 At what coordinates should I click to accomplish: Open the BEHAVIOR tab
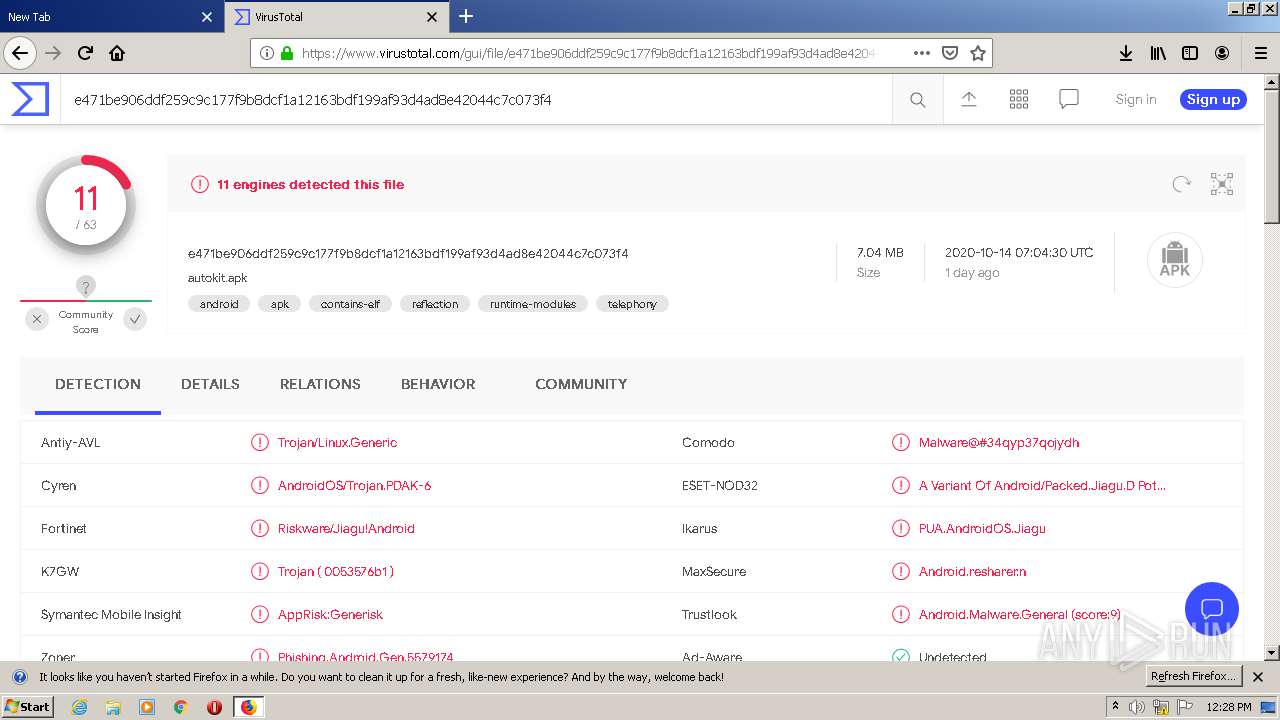438,384
